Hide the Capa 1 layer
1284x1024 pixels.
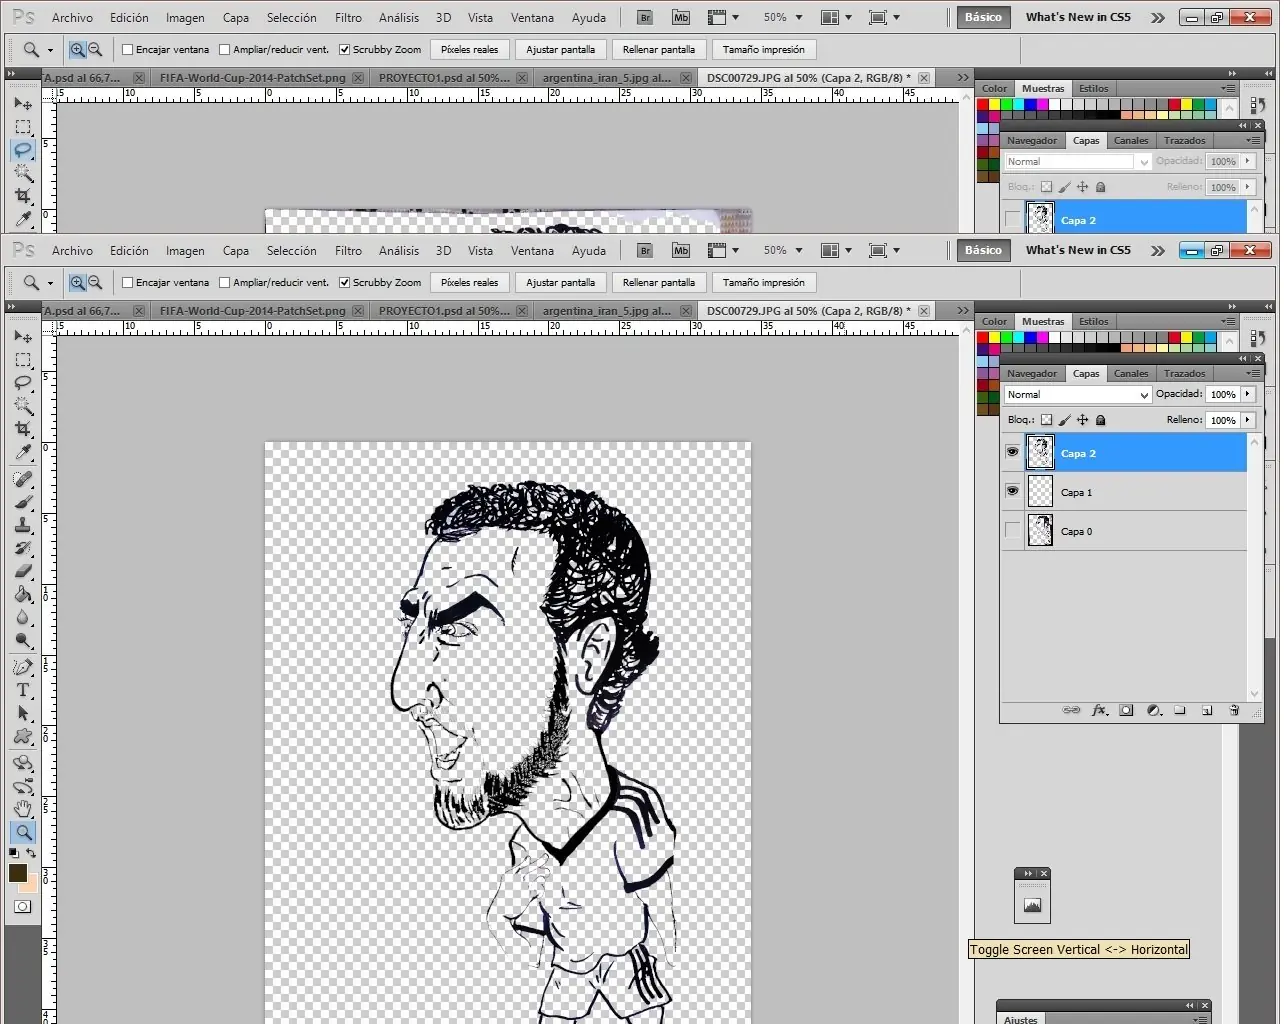tap(1012, 492)
